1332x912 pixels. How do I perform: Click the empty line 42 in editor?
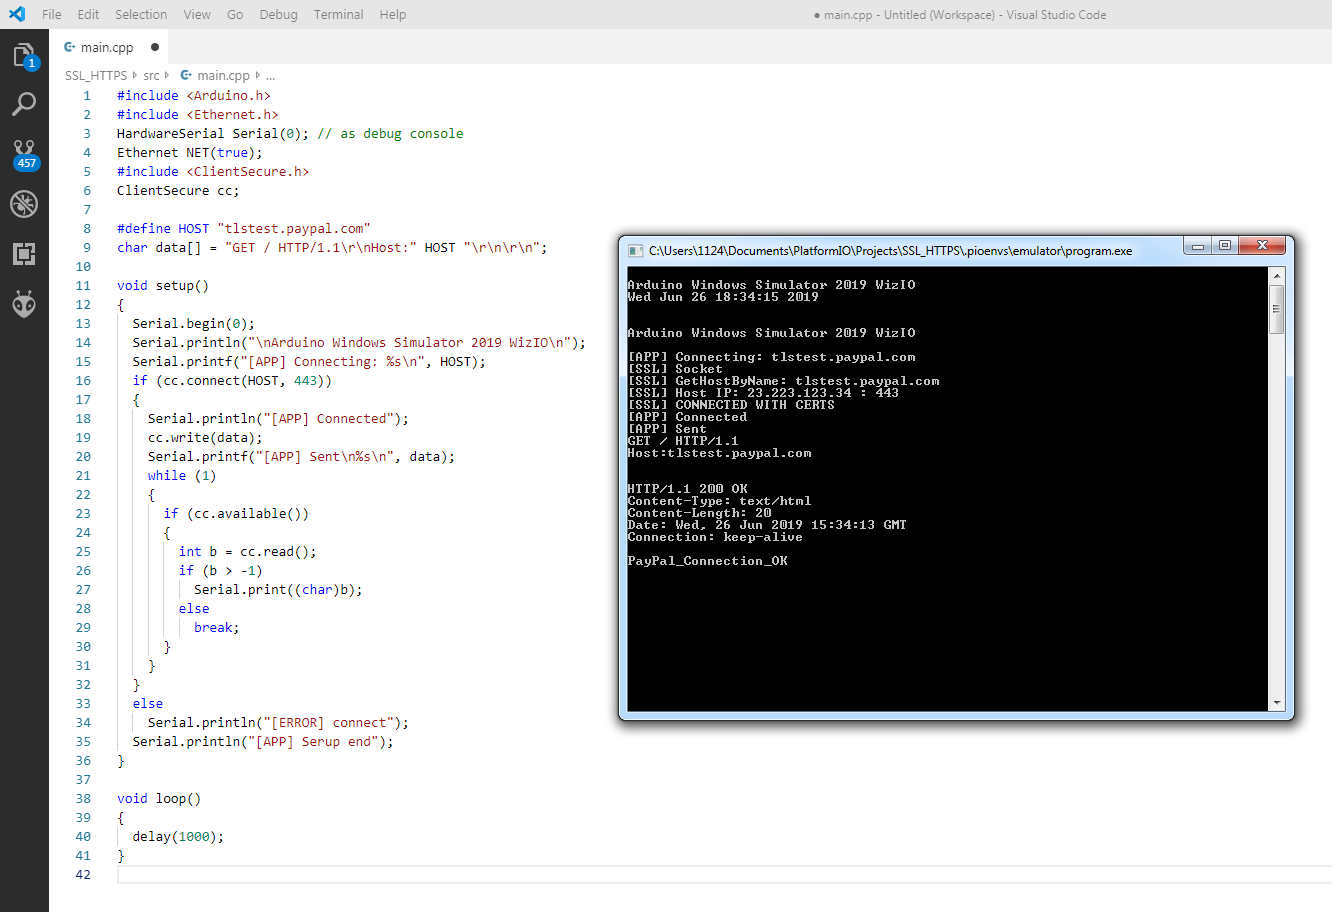coord(724,874)
